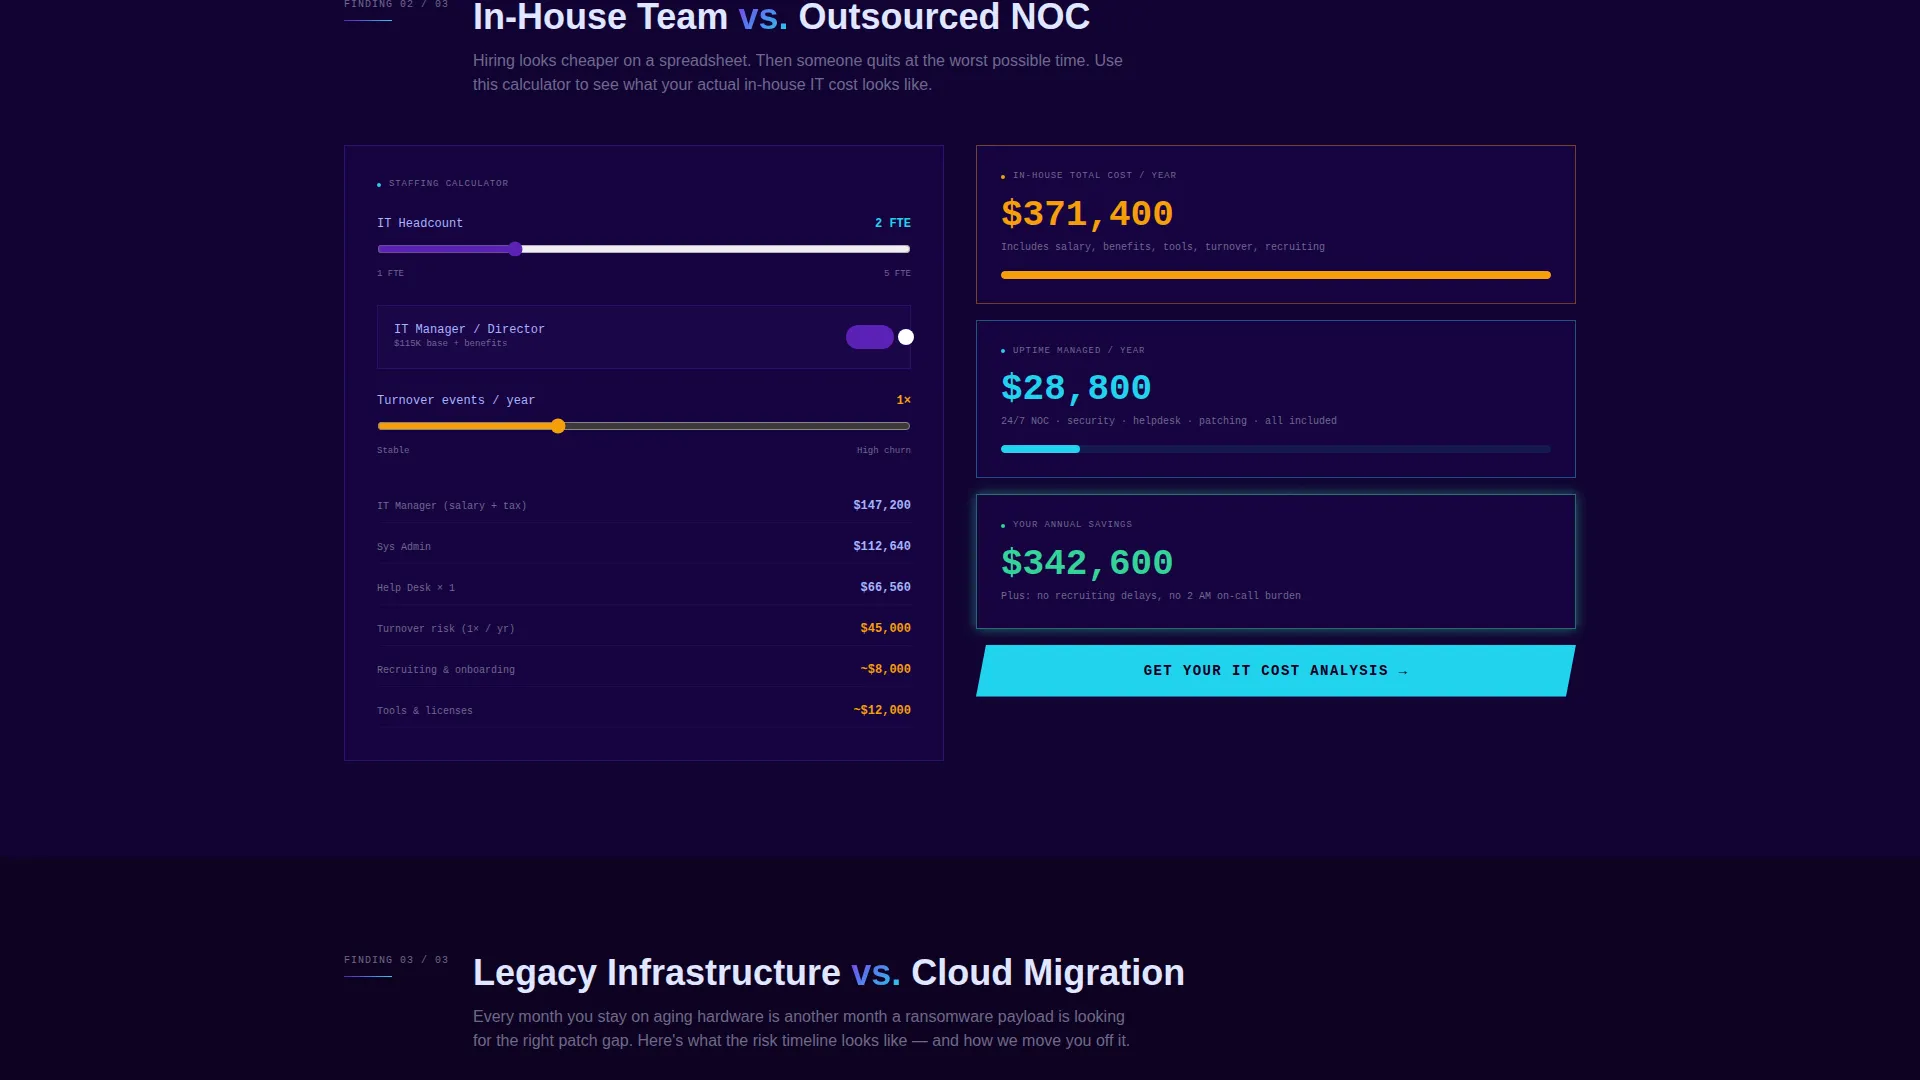Click the Legacy Infrastructure vs. Cloud Migration heading
This screenshot has width=1920, height=1080.
(828, 972)
